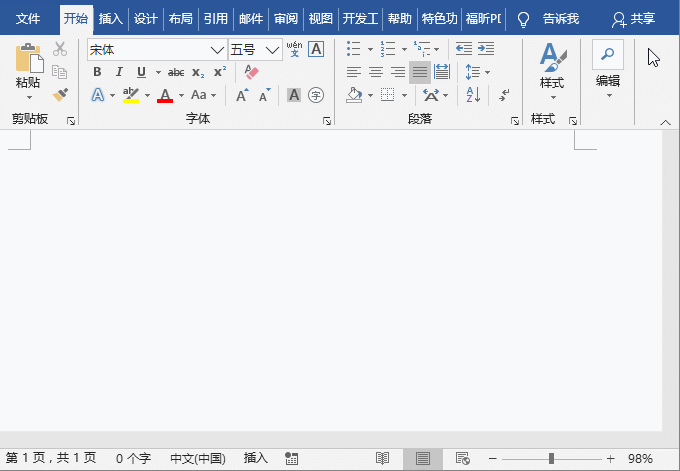Click the Copy icon
This screenshot has width=680, height=471.
click(59, 72)
